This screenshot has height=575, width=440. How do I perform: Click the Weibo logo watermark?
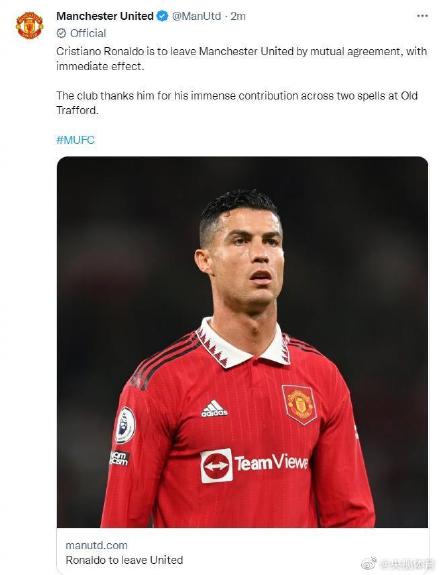(368, 563)
